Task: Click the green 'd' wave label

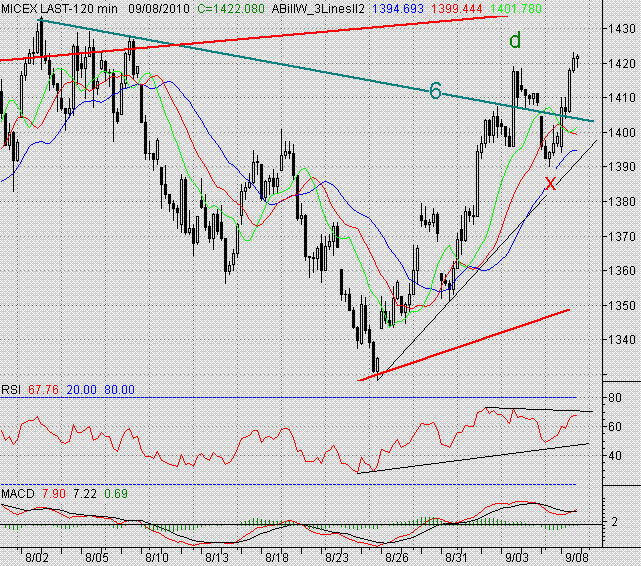Action: click(x=515, y=40)
